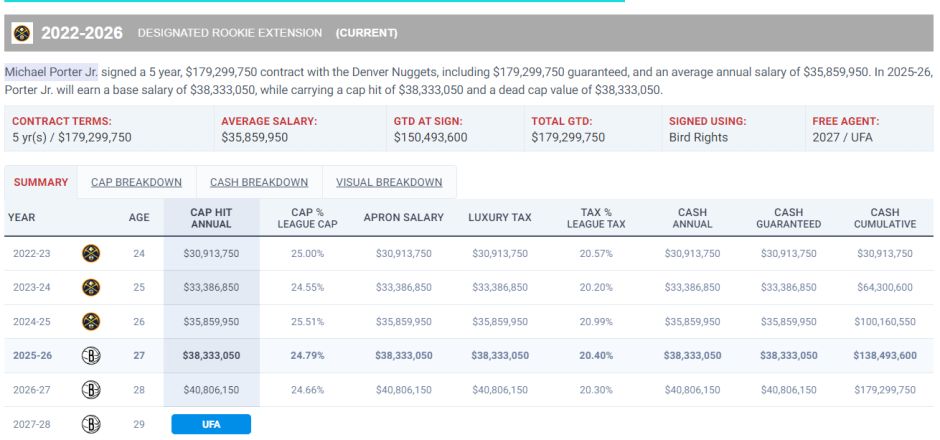Screen dimensions: 940x440
Task: Select the Visual Breakdown tab
Action: click(x=389, y=182)
